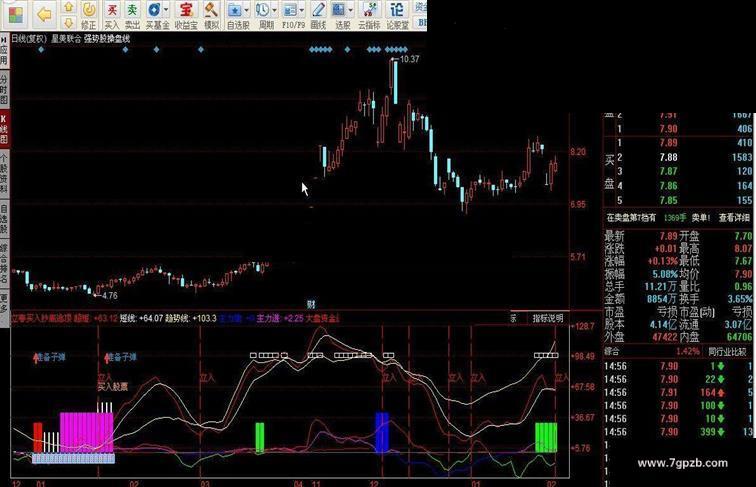
Task: Click the 指标说明 button
Action: point(548,318)
